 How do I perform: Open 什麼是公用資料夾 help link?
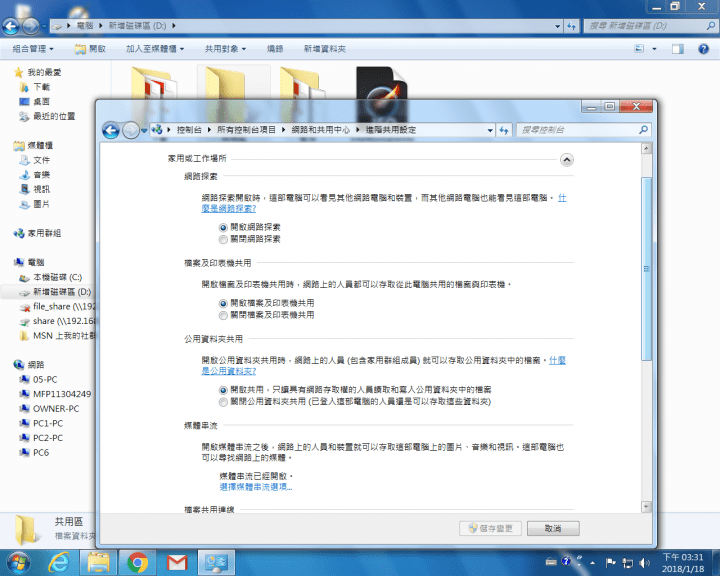(x=229, y=371)
